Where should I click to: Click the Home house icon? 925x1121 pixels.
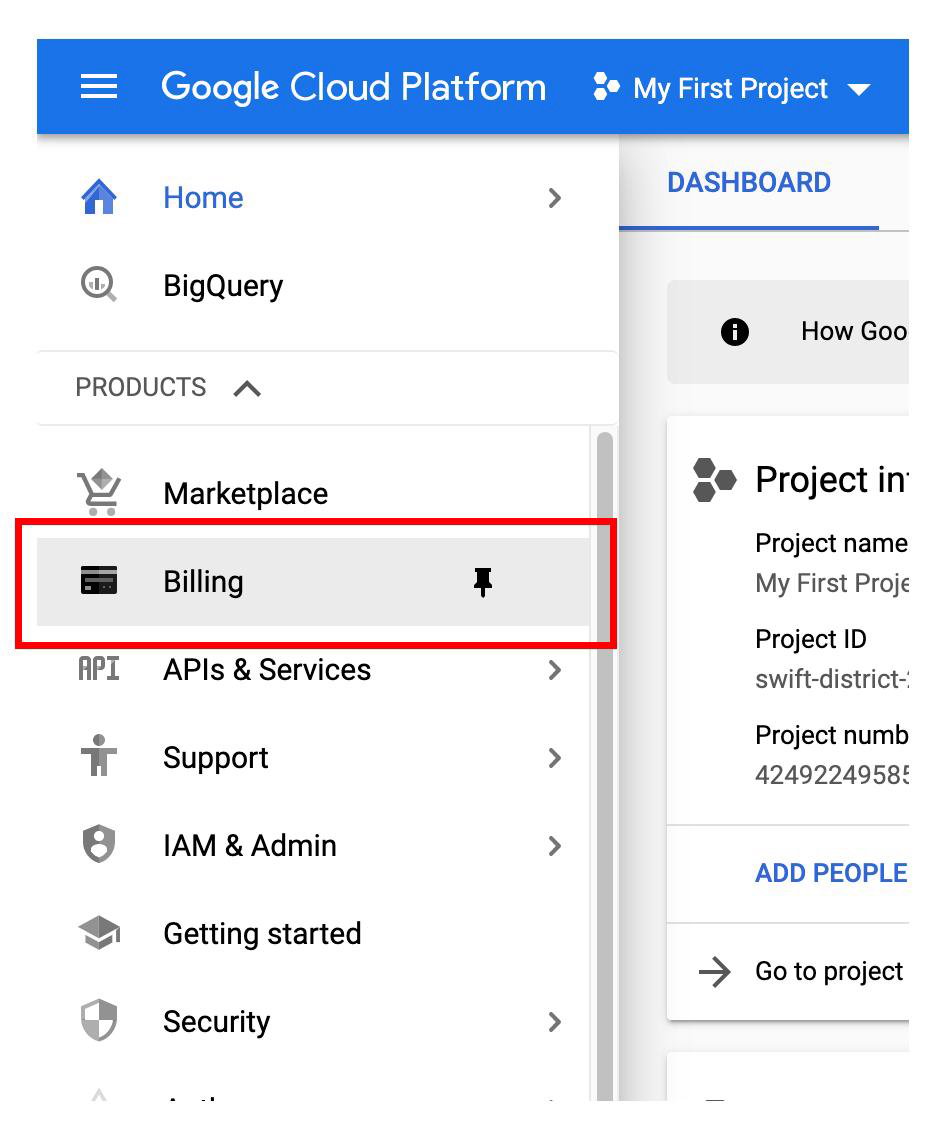[99, 197]
